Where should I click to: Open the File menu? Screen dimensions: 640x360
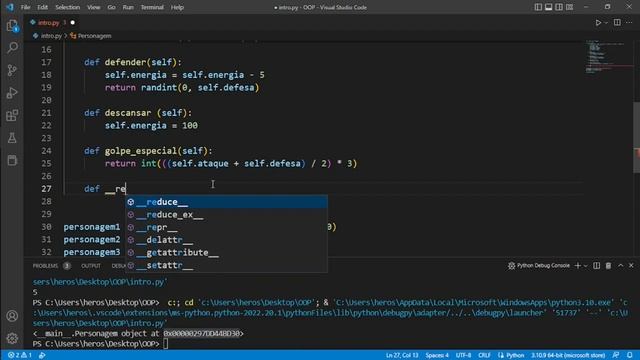pyautogui.click(x=25, y=7)
